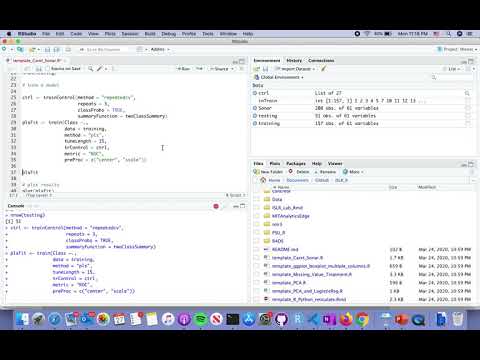The width and height of the screenshot is (480, 360).
Task: Click the magnifier icon beside ctrl object
Action: 467,93
